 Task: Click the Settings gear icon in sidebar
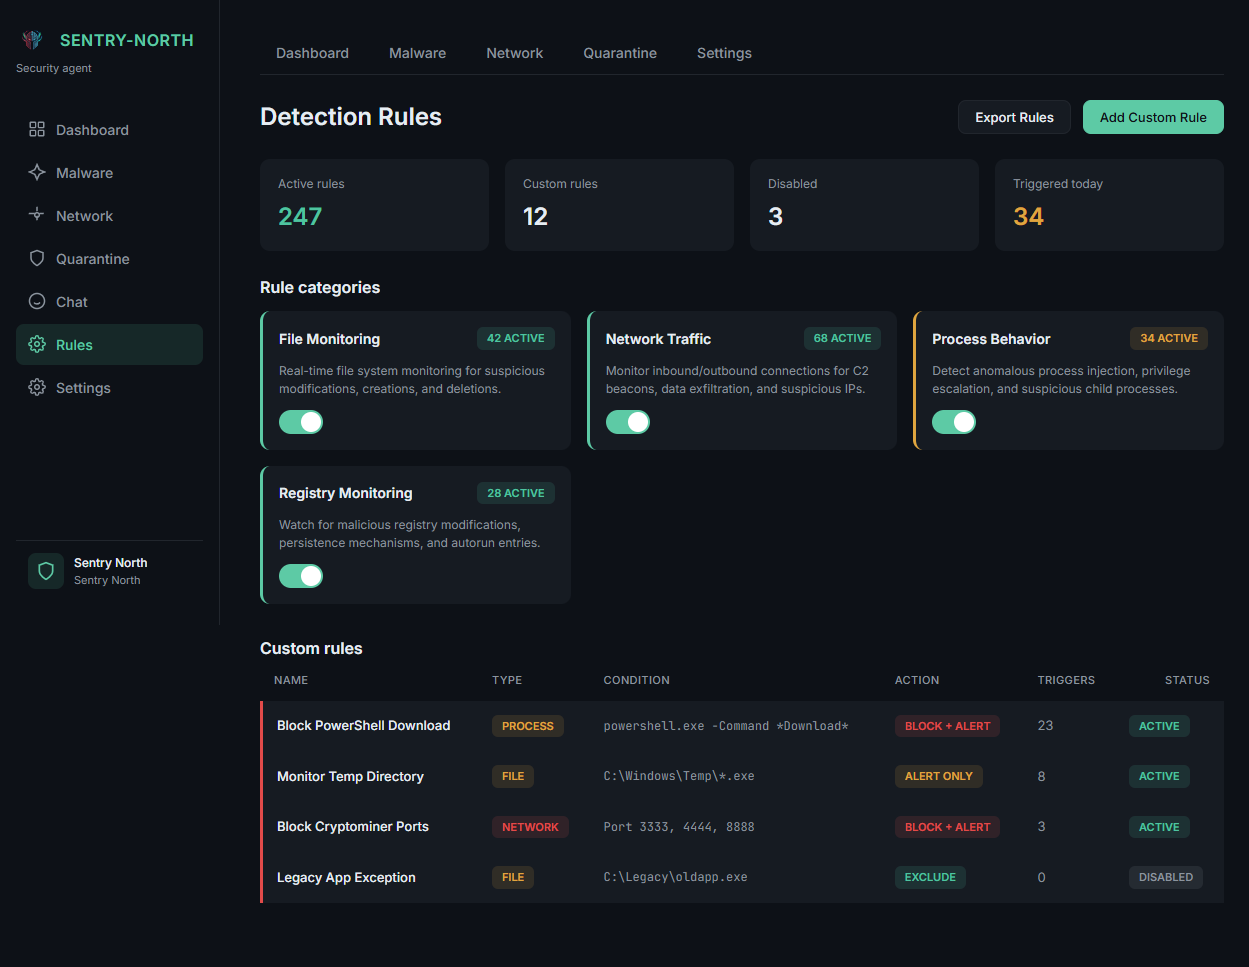tap(37, 387)
